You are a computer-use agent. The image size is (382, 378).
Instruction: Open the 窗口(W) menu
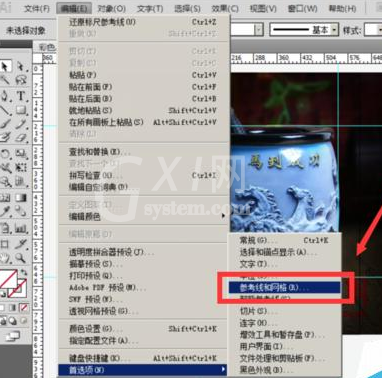tap(303, 8)
